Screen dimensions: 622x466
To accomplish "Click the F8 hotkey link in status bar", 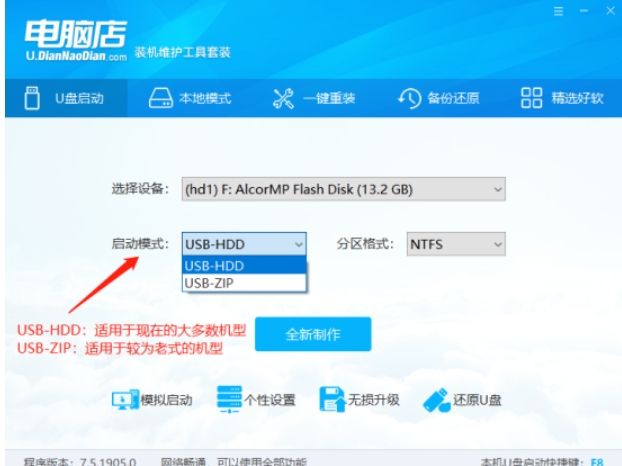I will click(597, 462).
